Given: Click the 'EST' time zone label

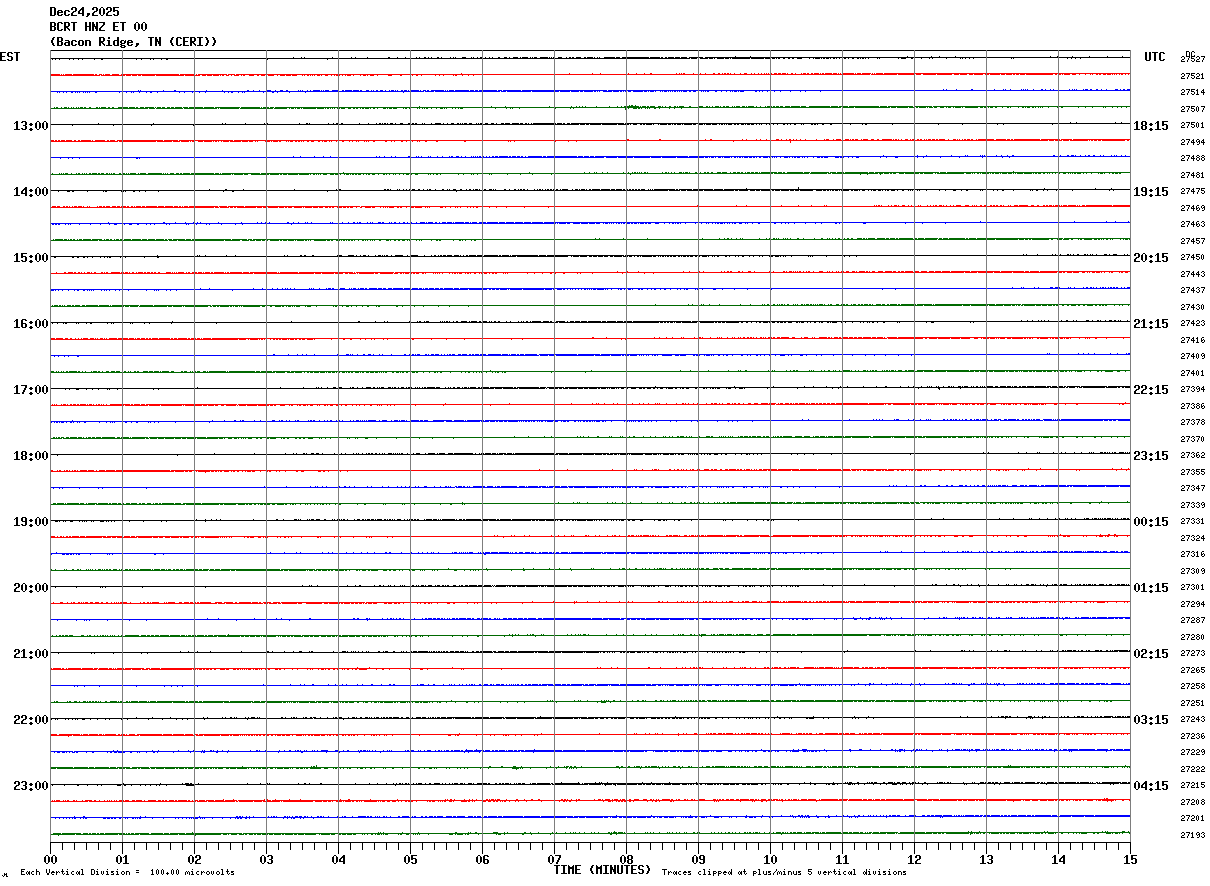Looking at the screenshot, I should click(10, 57).
